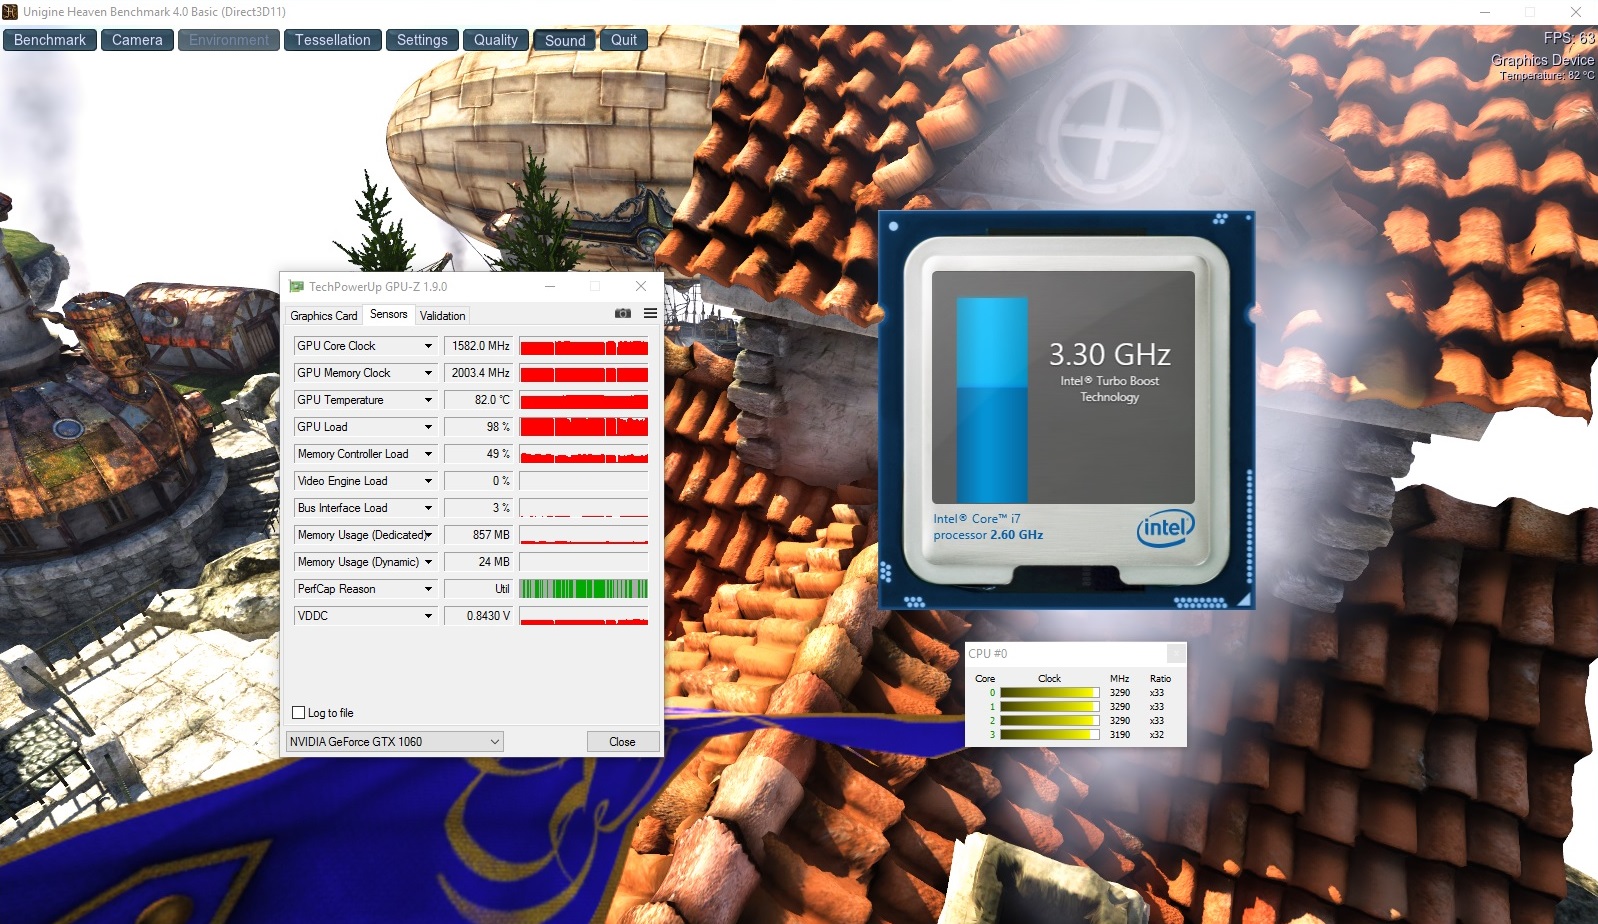Viewport: 1598px width, 924px height.
Task: Minimize the Unigine Heaven Benchmark window
Action: coord(1485,12)
